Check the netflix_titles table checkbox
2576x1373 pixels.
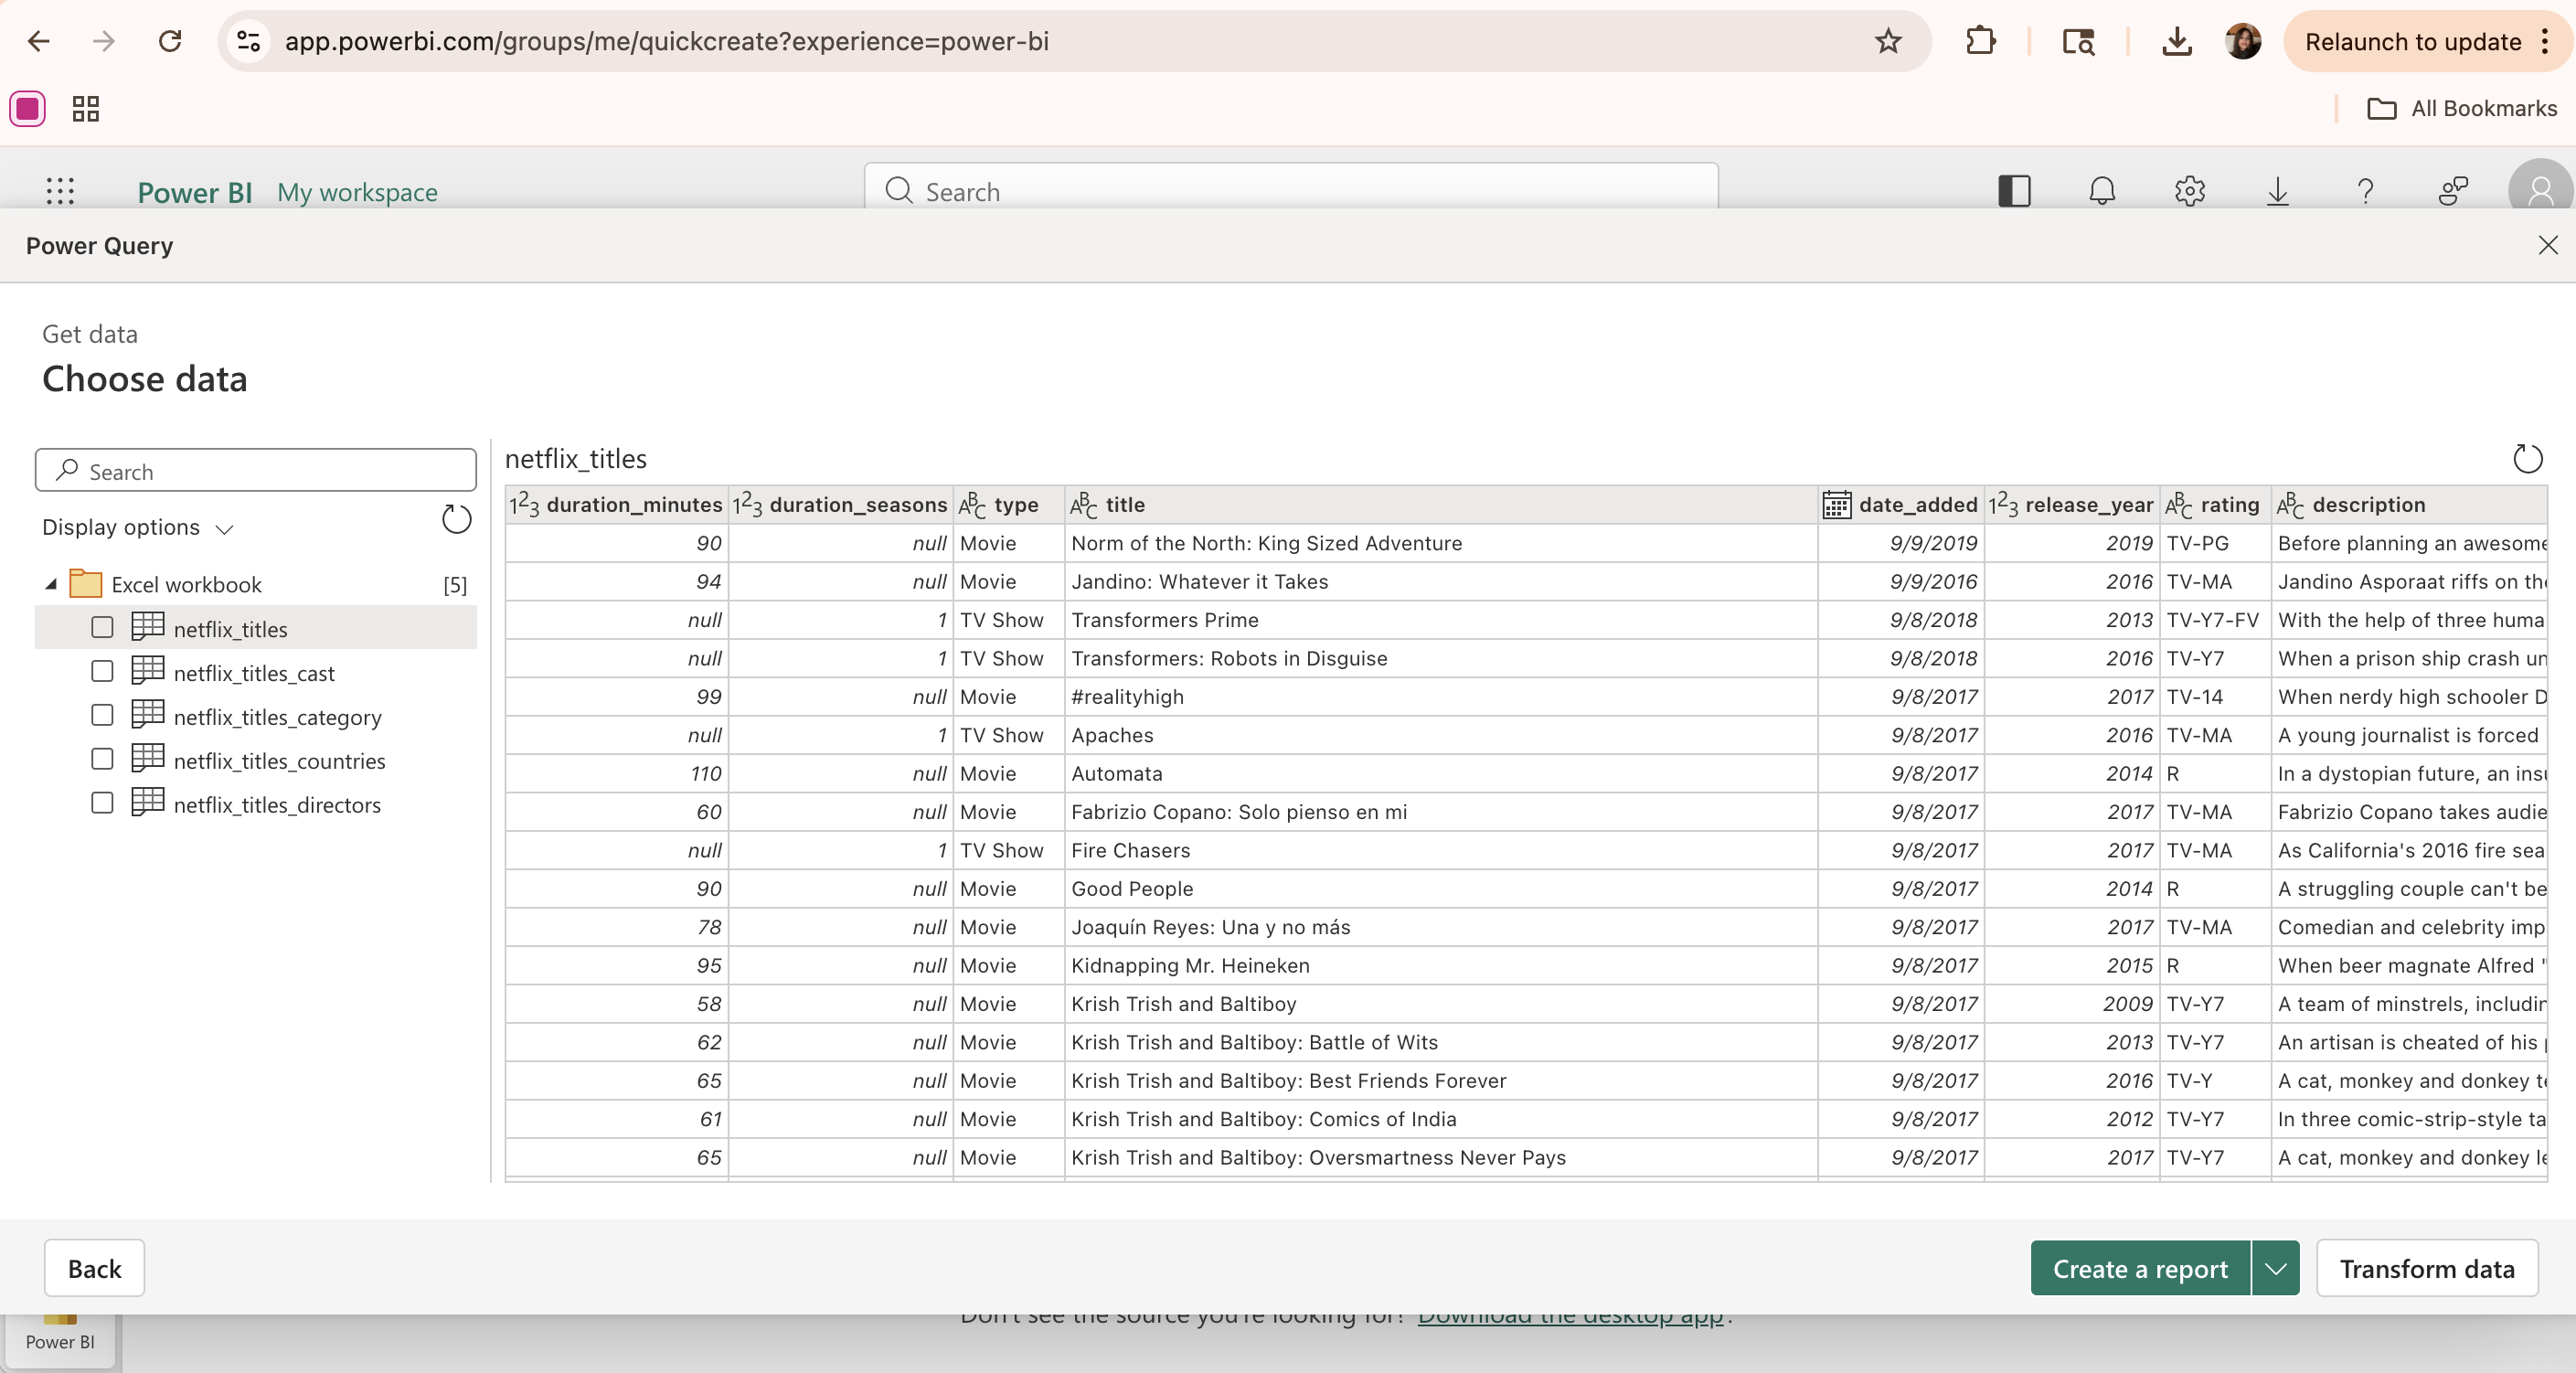102,628
